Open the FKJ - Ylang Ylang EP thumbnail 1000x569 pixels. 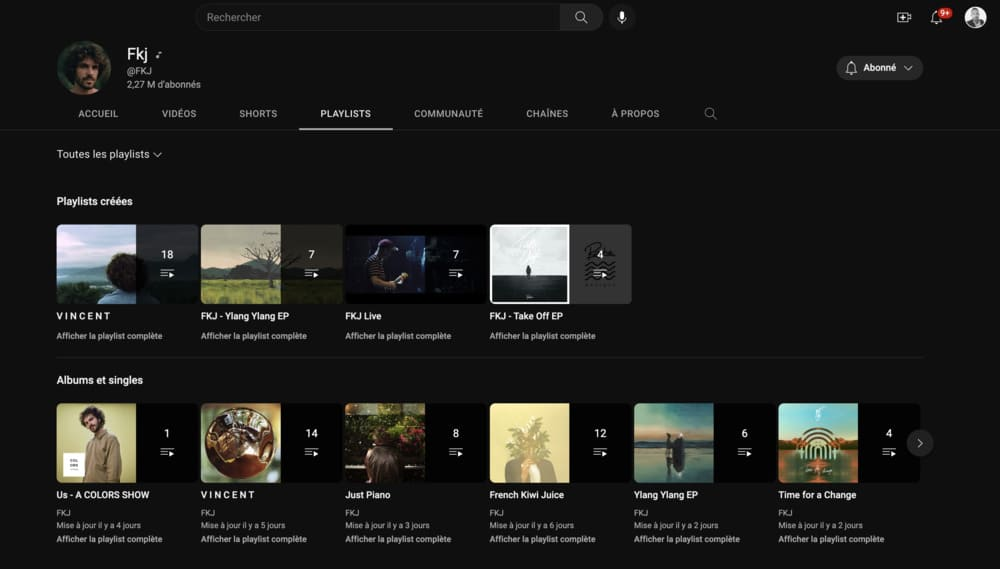click(272, 264)
